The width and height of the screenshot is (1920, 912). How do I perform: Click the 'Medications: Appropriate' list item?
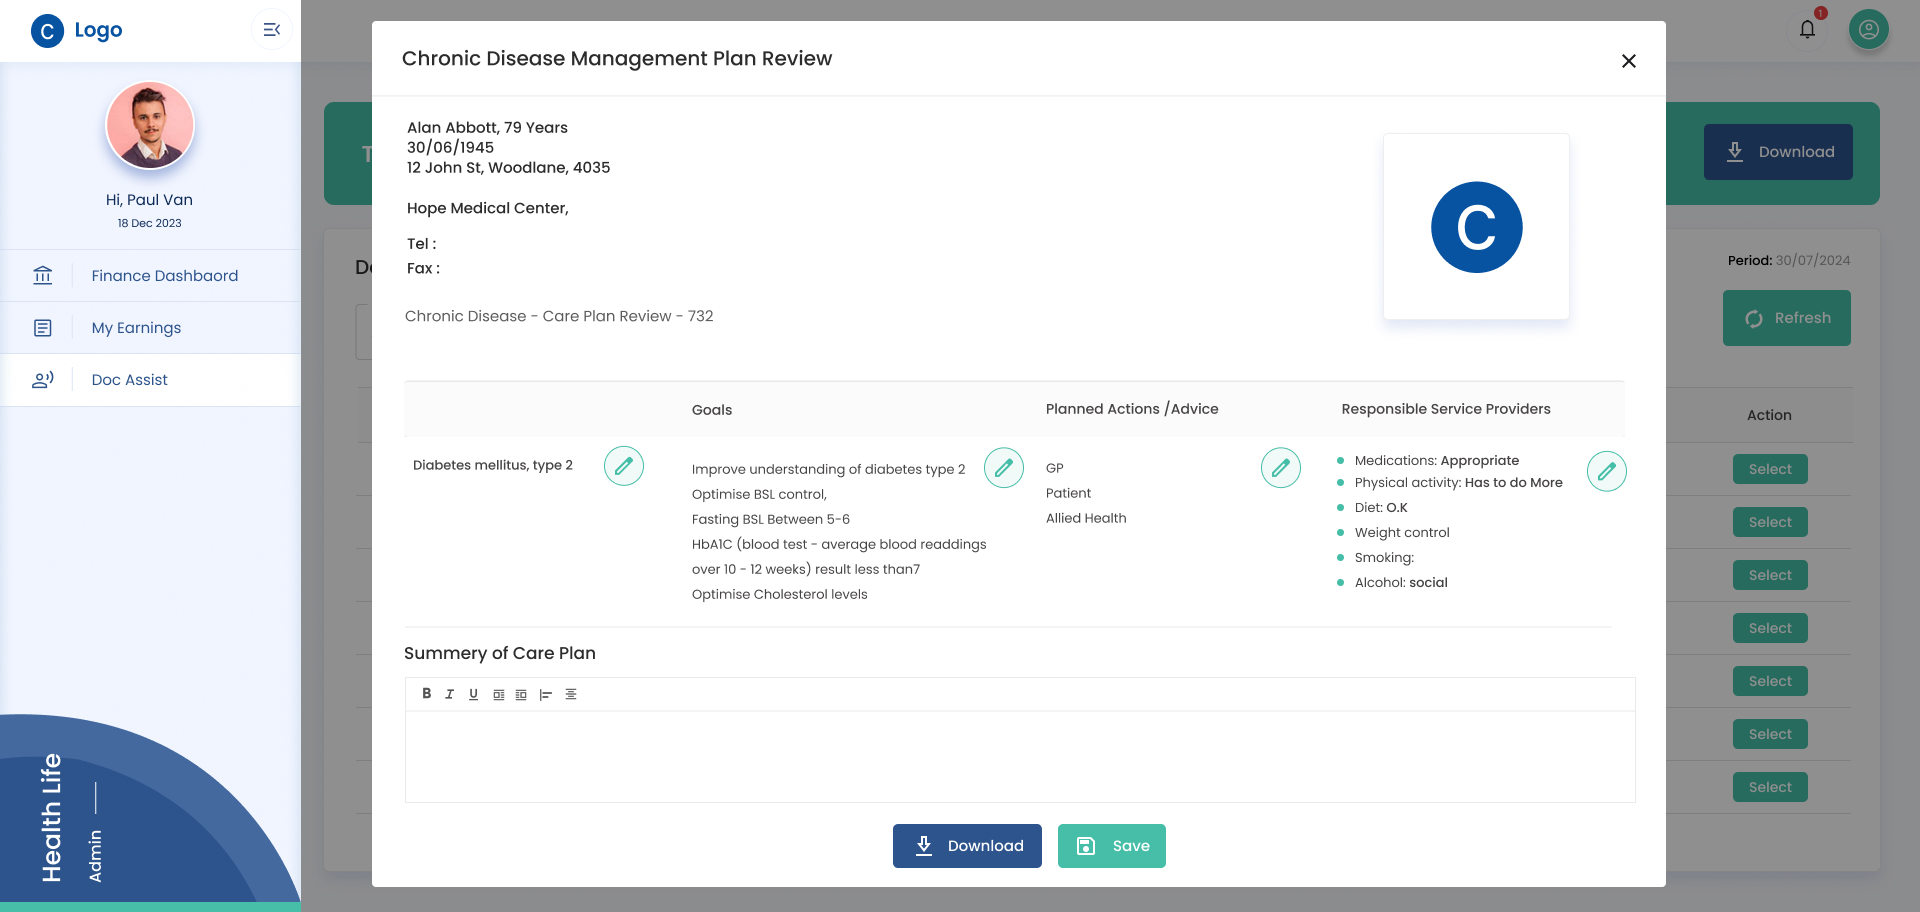(1437, 461)
